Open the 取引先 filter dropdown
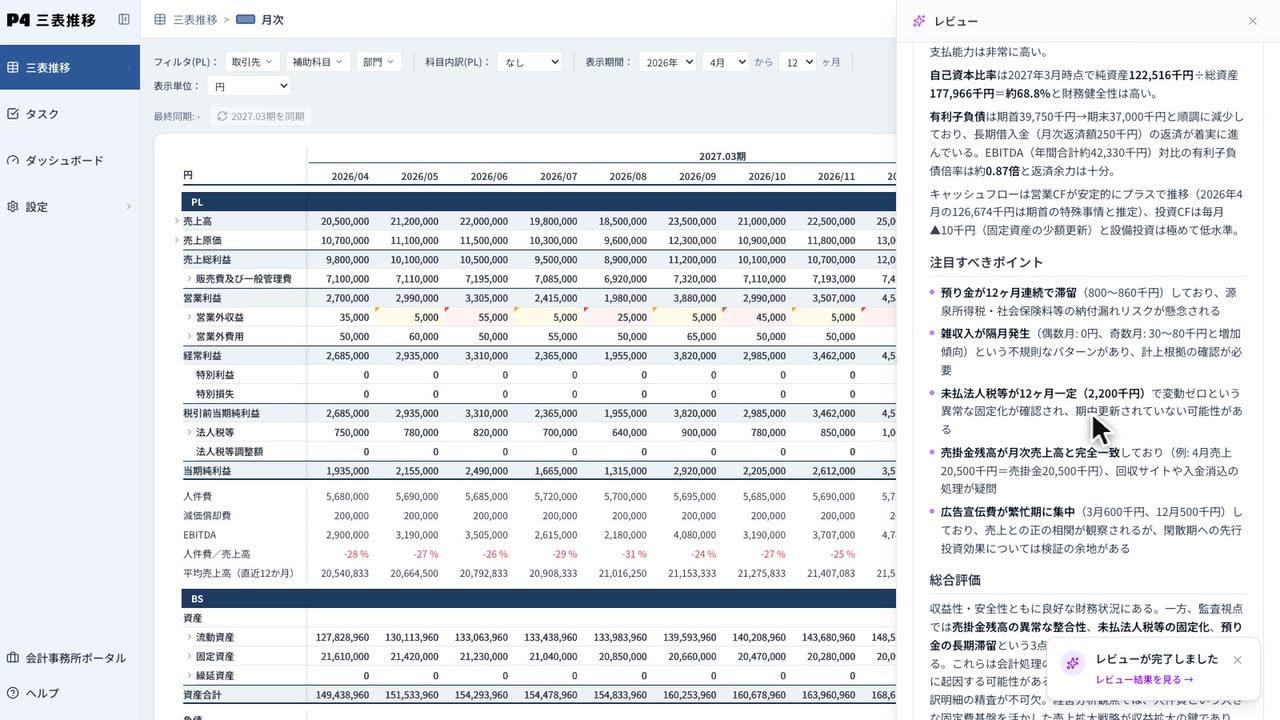The width and height of the screenshot is (1280, 720). click(x=252, y=62)
